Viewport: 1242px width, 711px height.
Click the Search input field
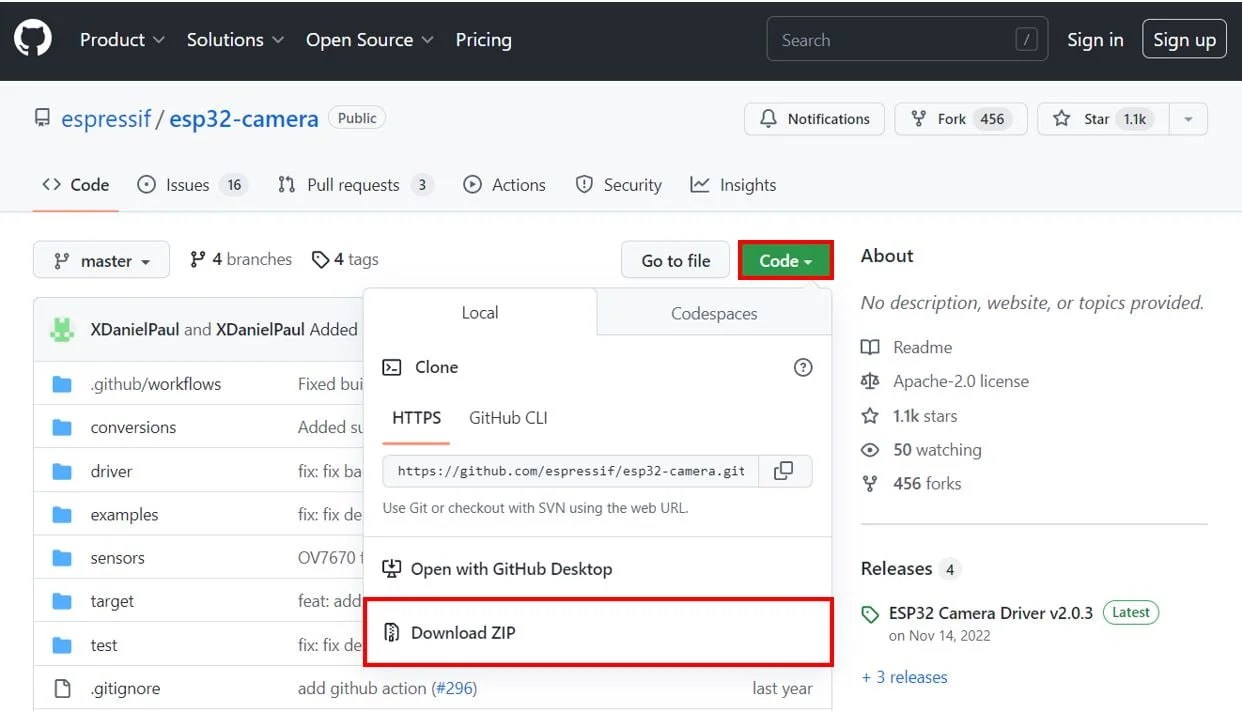click(893, 40)
